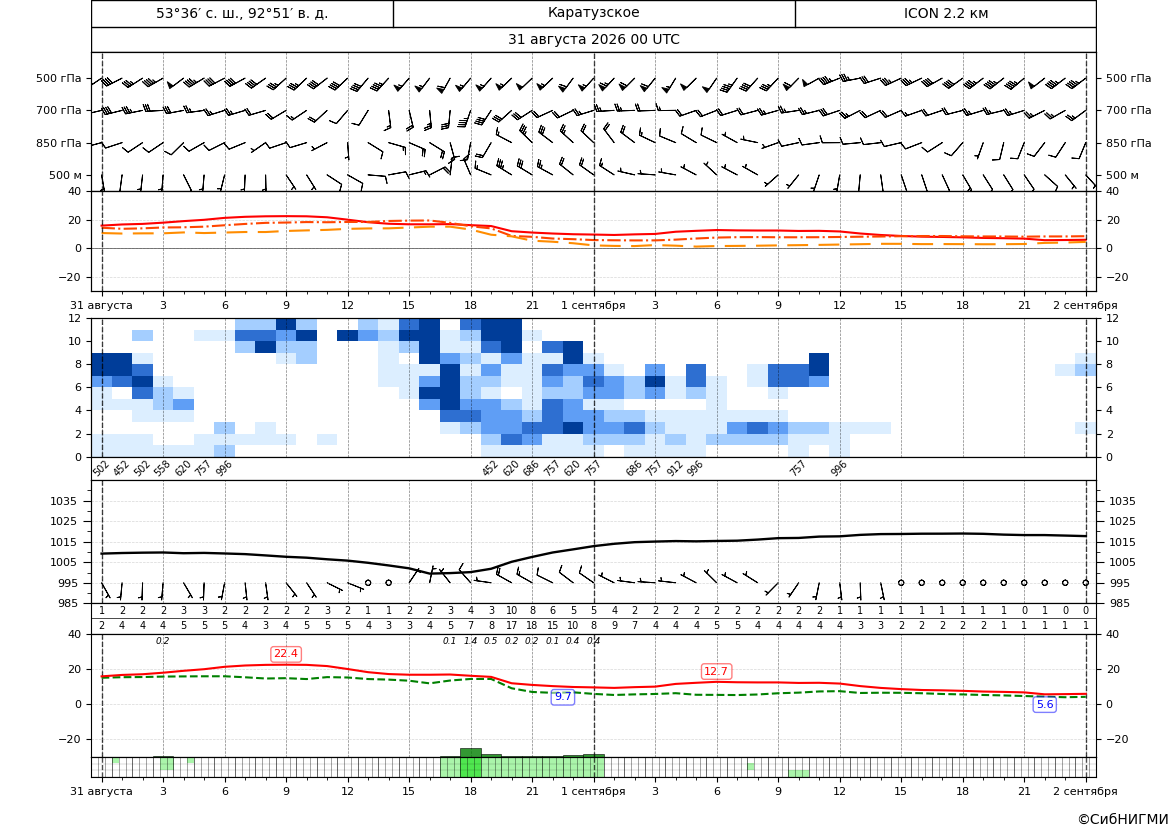The height and width of the screenshot is (827, 1169).
Task: Click the date header 31 августа 2026 00 UTC
Action: pos(593,40)
